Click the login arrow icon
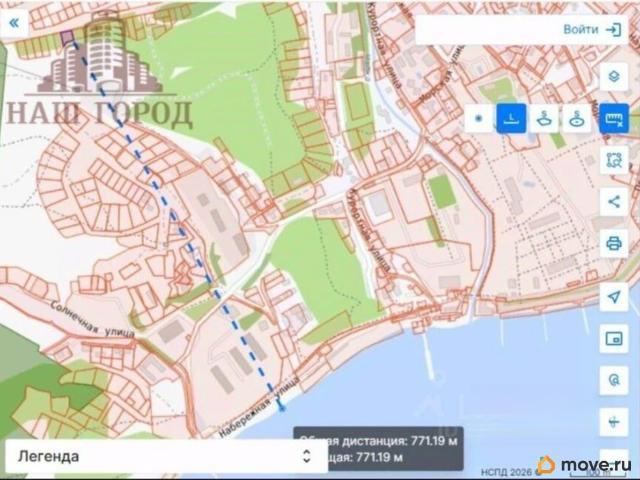This screenshot has height=480, width=640. pyautogui.click(x=613, y=29)
